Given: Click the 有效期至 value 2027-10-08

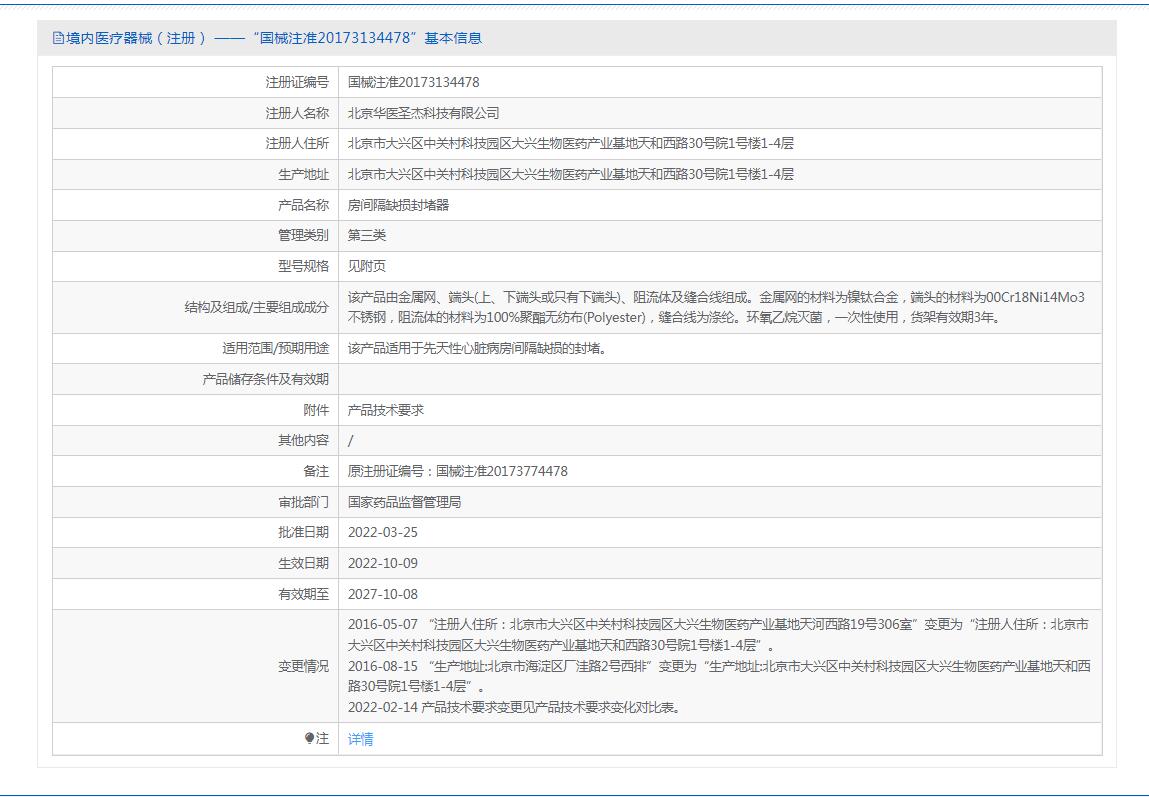Looking at the screenshot, I should point(383,594).
